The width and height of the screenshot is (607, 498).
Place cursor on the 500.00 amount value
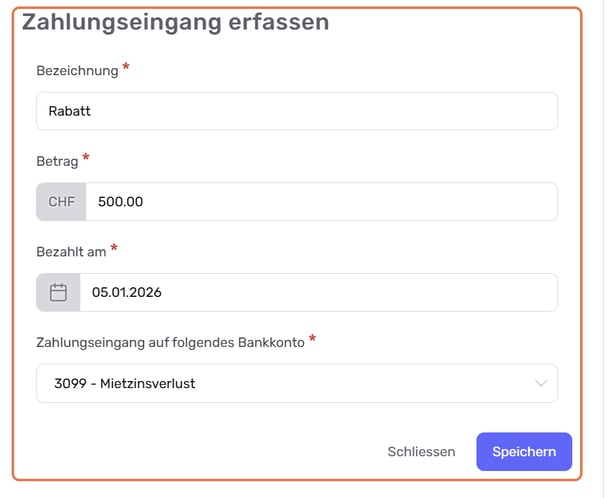[121, 202]
